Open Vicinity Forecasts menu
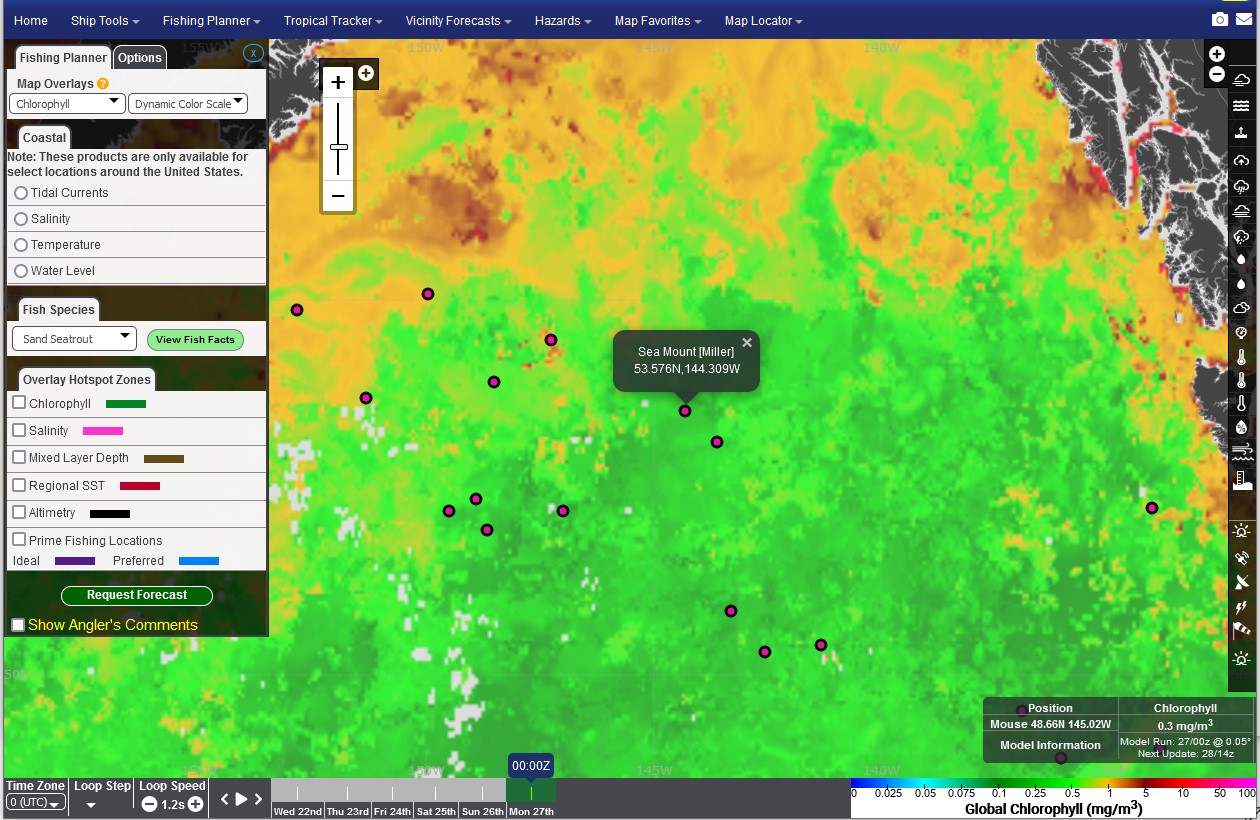The width and height of the screenshot is (1260, 820). tap(458, 21)
